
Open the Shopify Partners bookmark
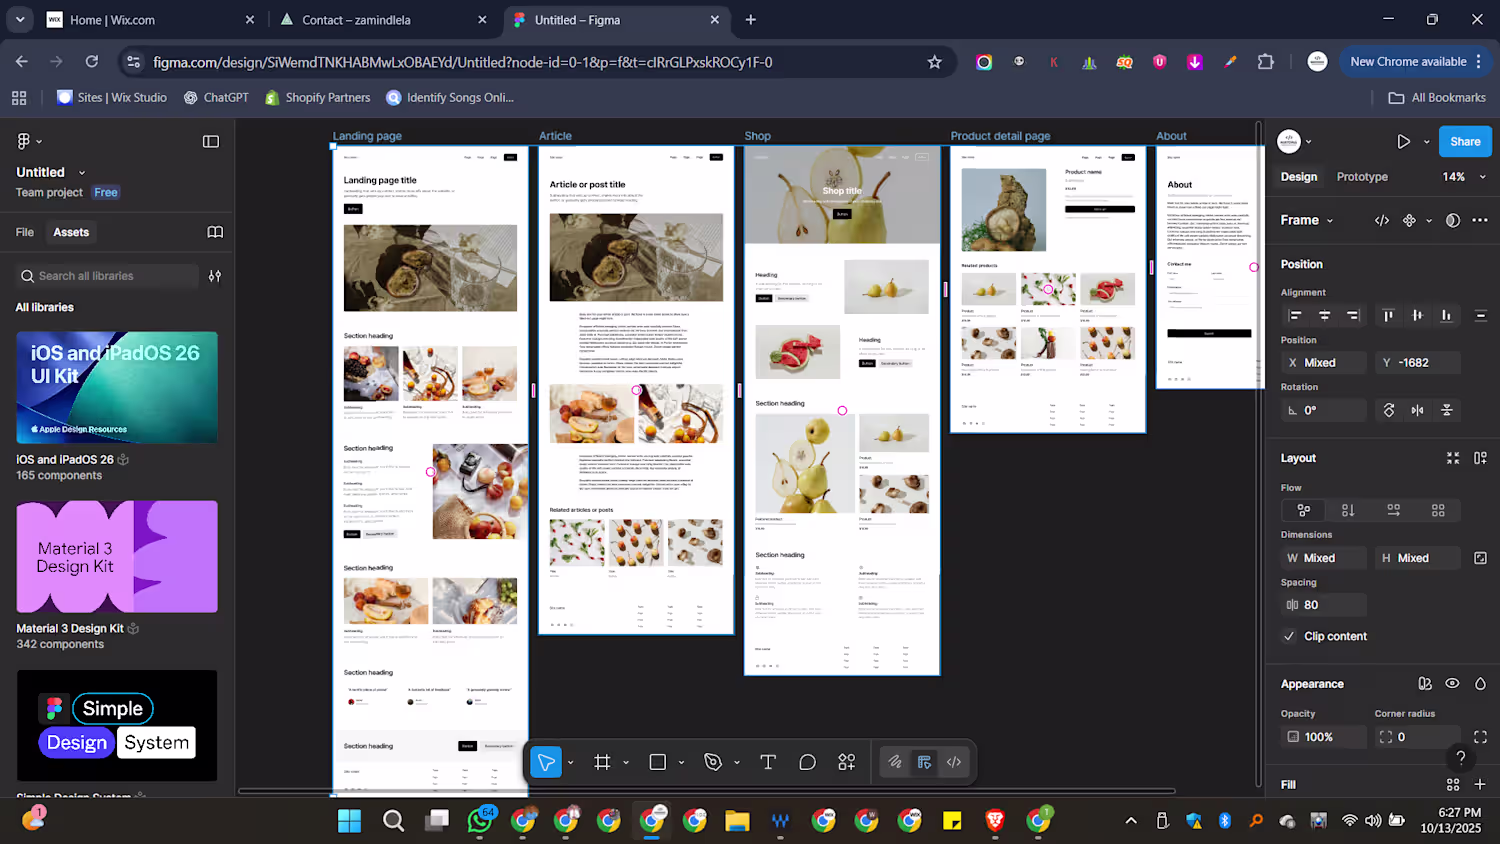point(318,98)
